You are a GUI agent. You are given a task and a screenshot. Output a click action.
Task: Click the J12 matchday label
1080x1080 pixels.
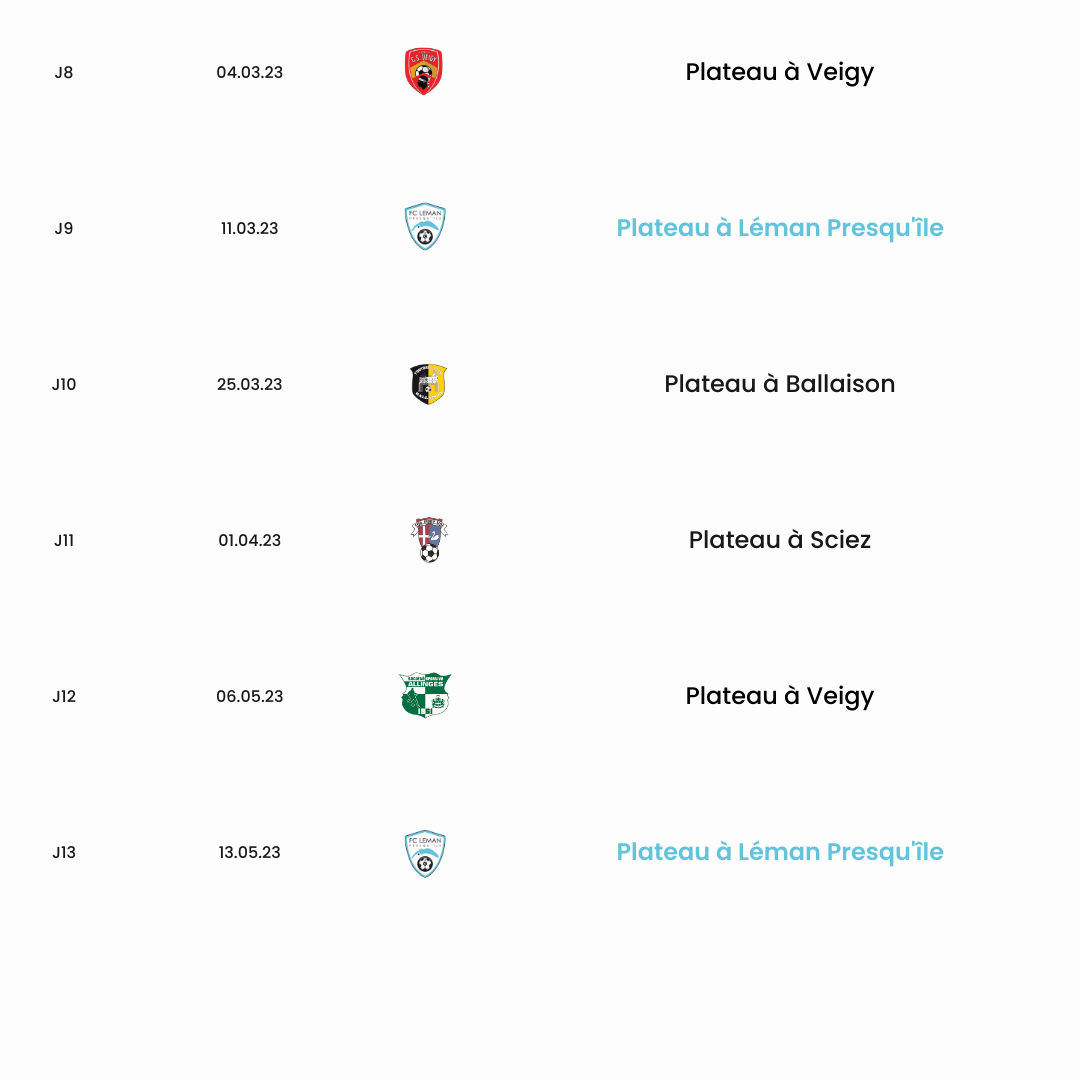[64, 696]
